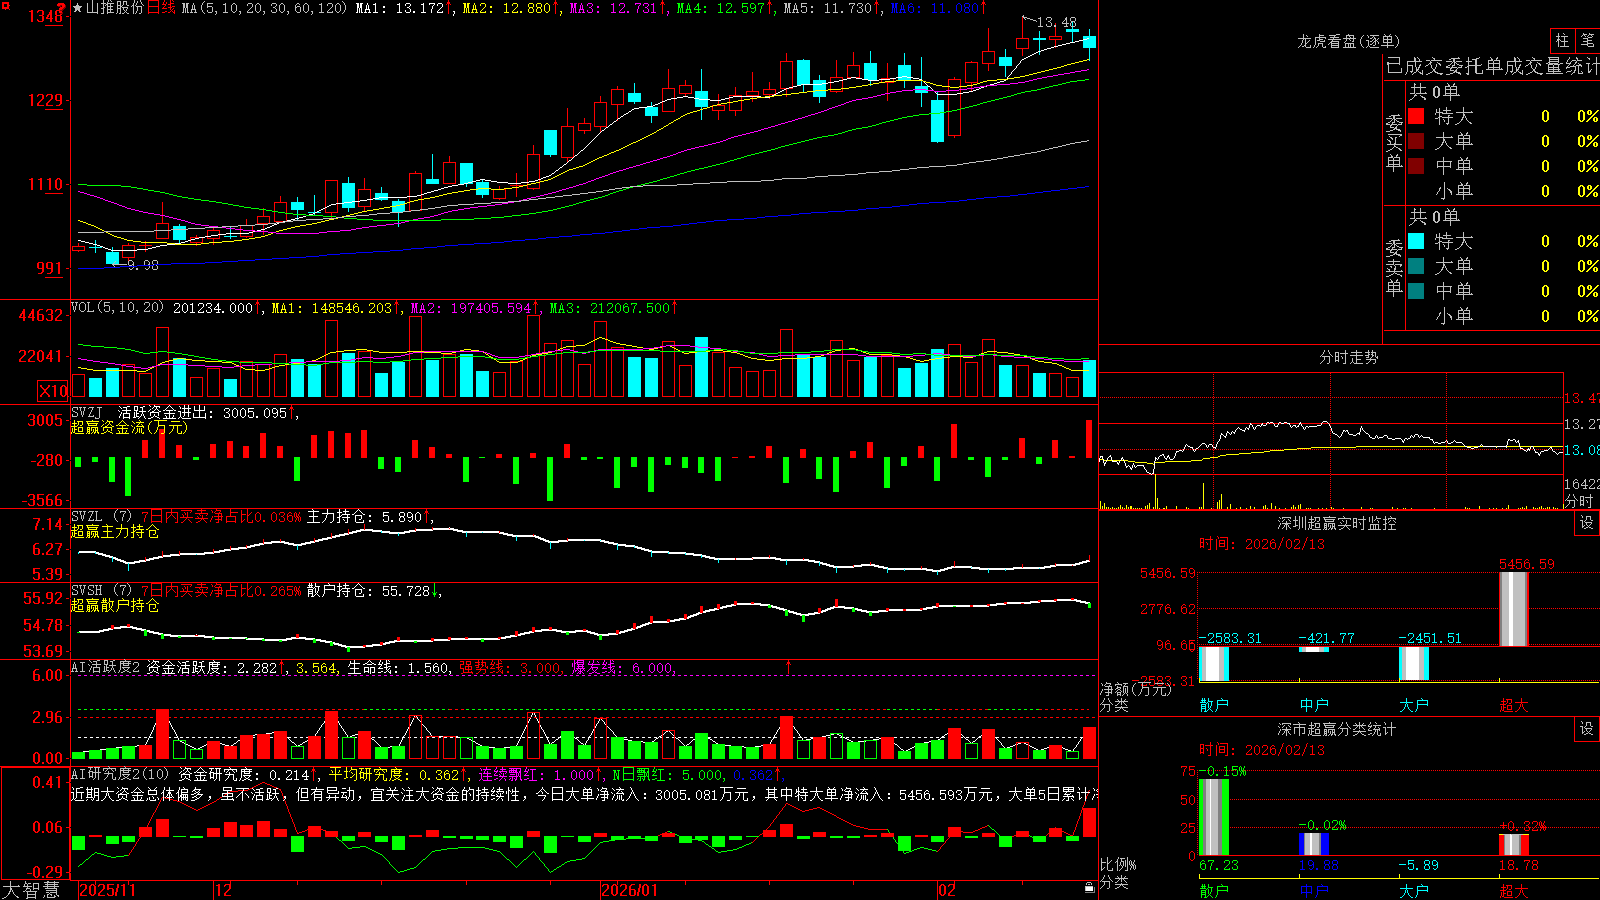Screen dimensions: 1600x900
Task: Click the AI研究度2(10) indicator label
Action: 120,774
